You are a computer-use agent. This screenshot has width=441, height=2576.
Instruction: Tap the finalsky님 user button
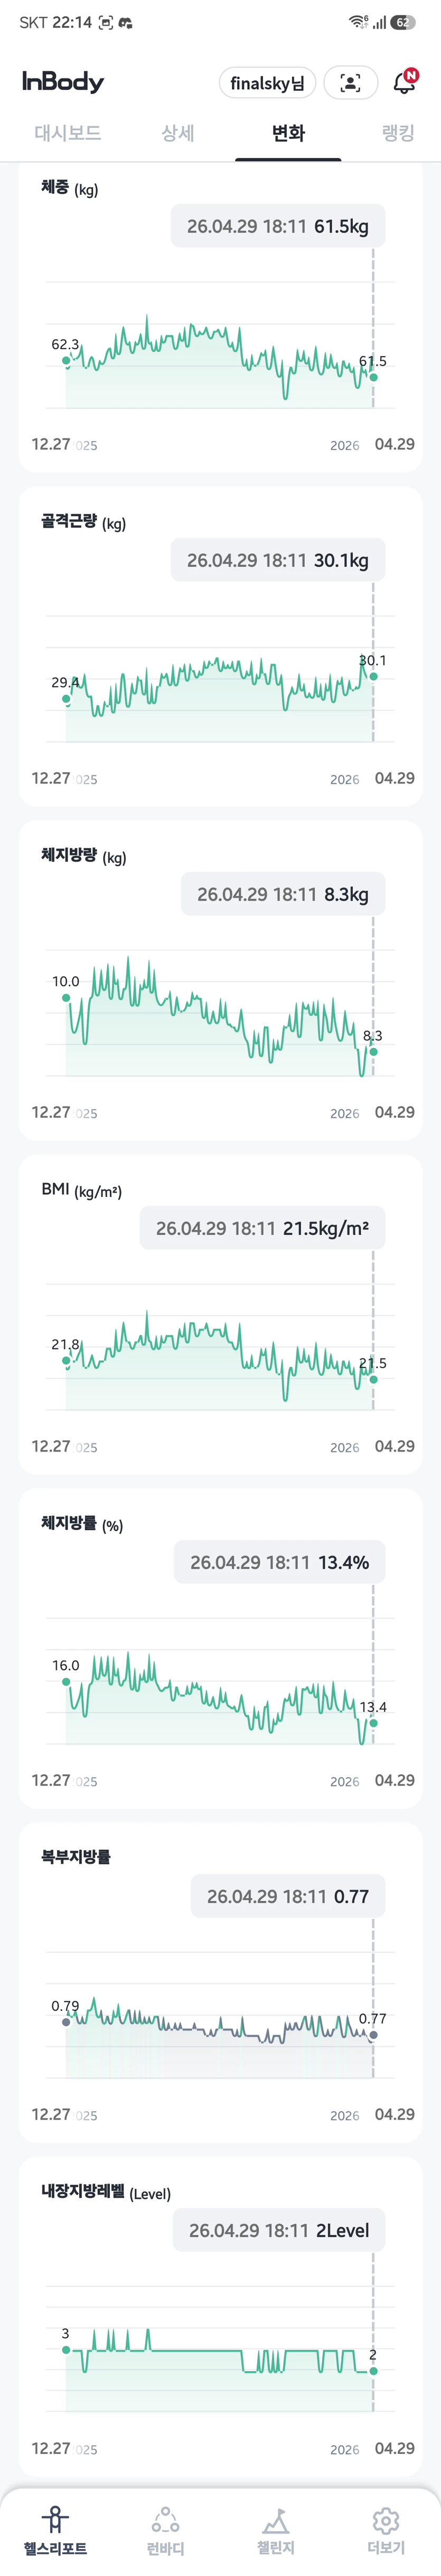[267, 83]
